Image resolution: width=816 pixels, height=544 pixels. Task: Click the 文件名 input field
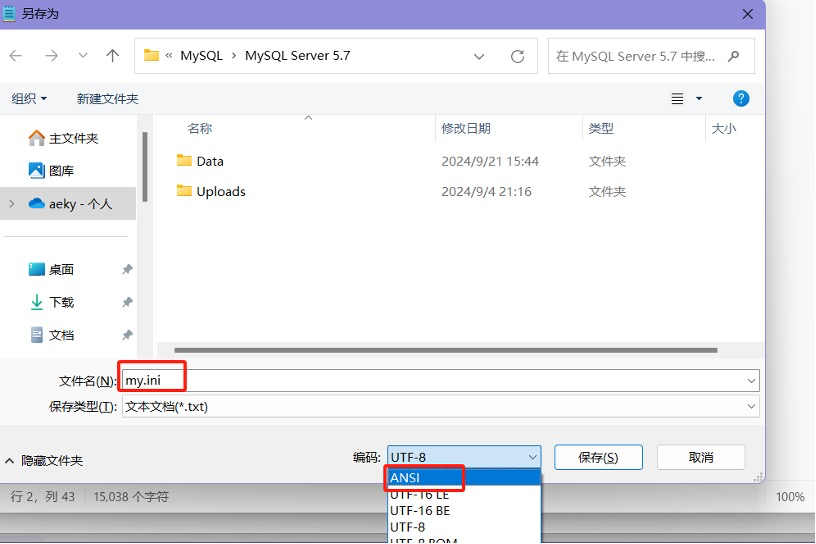pos(440,380)
